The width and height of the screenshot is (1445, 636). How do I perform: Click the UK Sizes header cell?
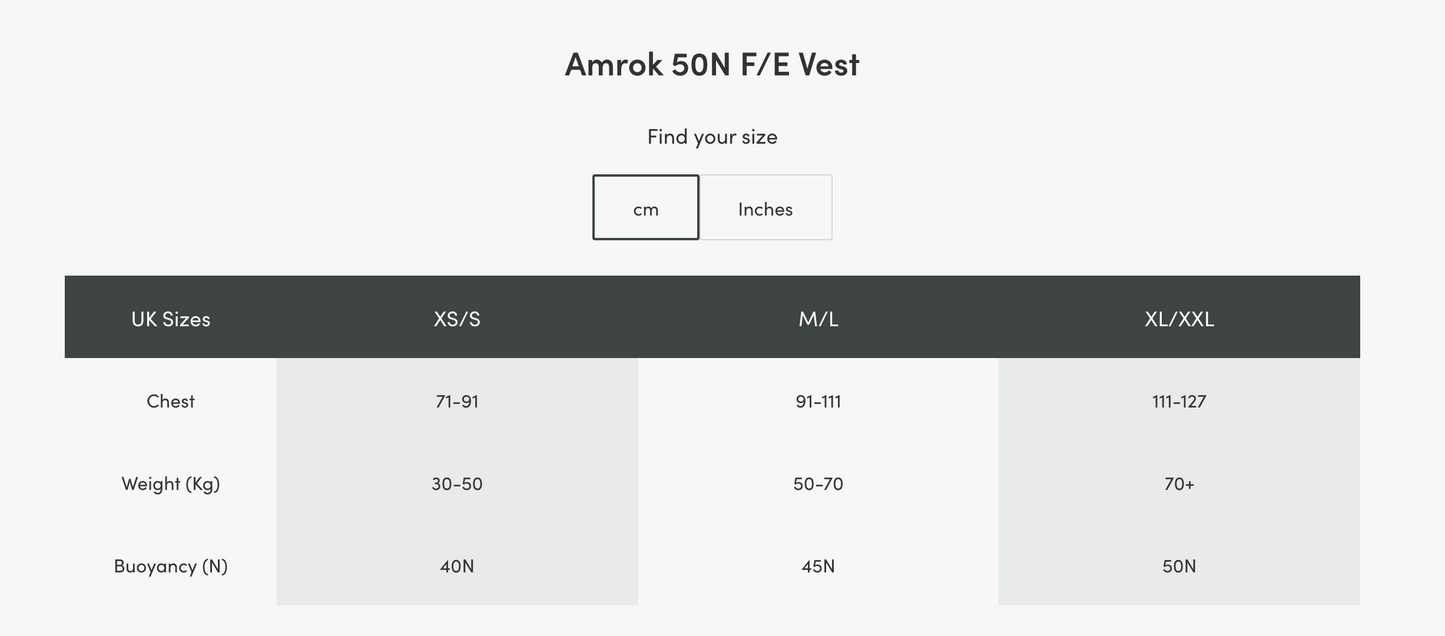[171, 318]
